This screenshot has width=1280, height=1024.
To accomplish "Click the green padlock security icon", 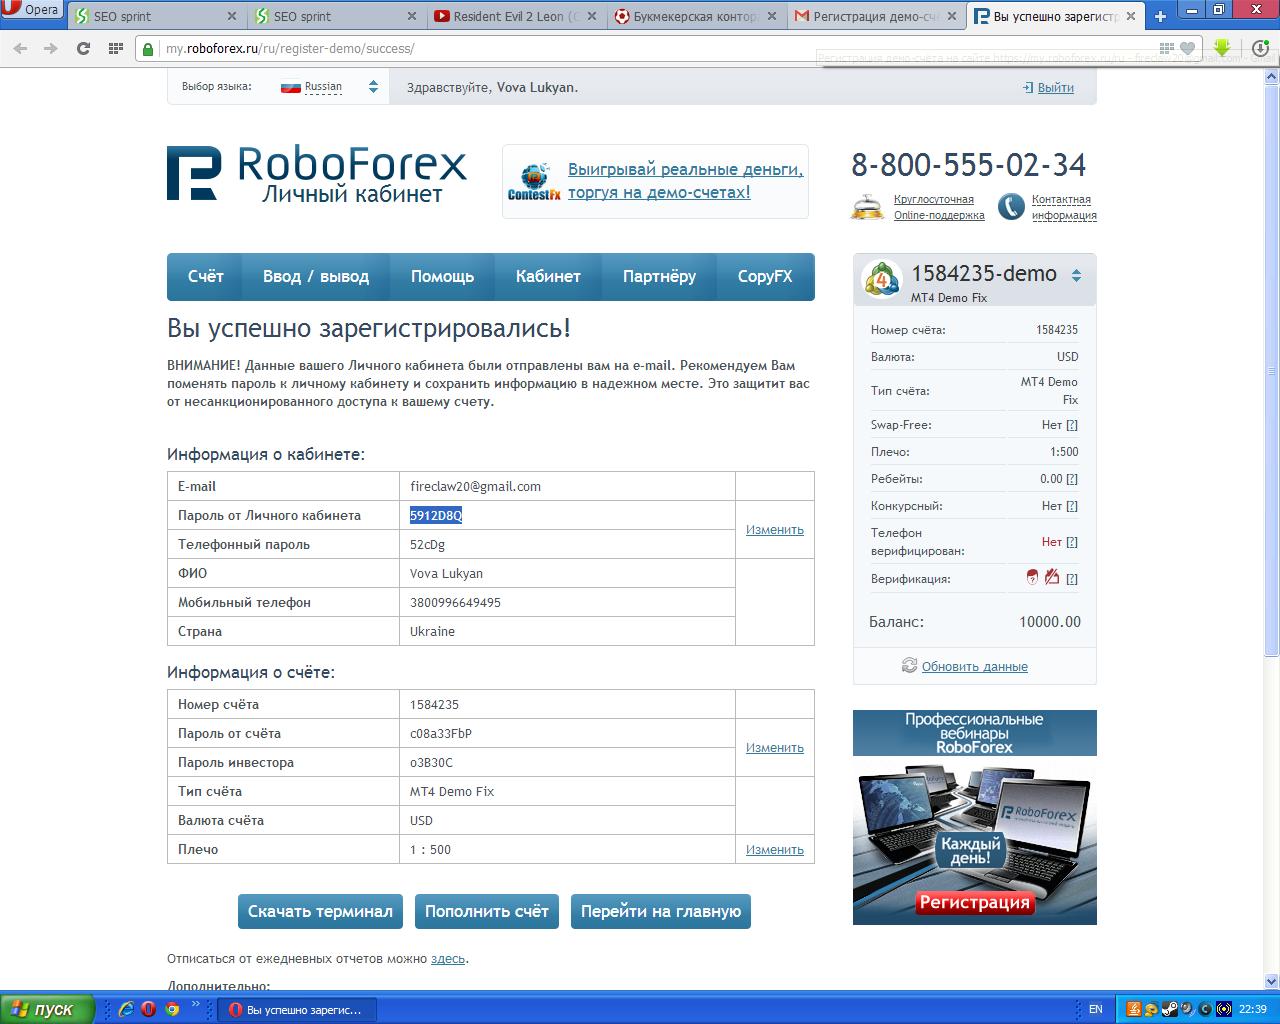I will (x=149, y=48).
